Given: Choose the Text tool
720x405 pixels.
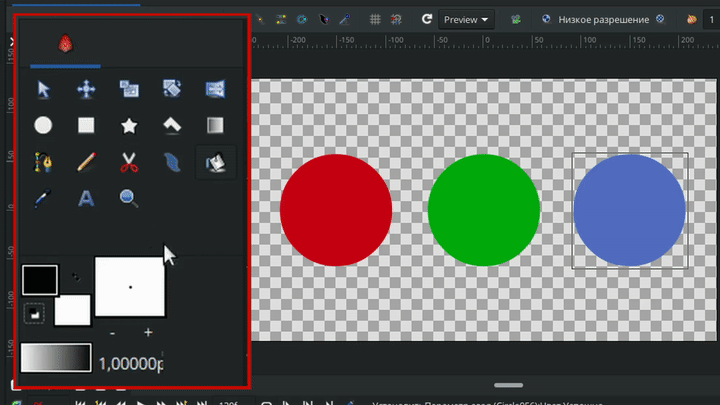Looking at the screenshot, I should (x=86, y=198).
